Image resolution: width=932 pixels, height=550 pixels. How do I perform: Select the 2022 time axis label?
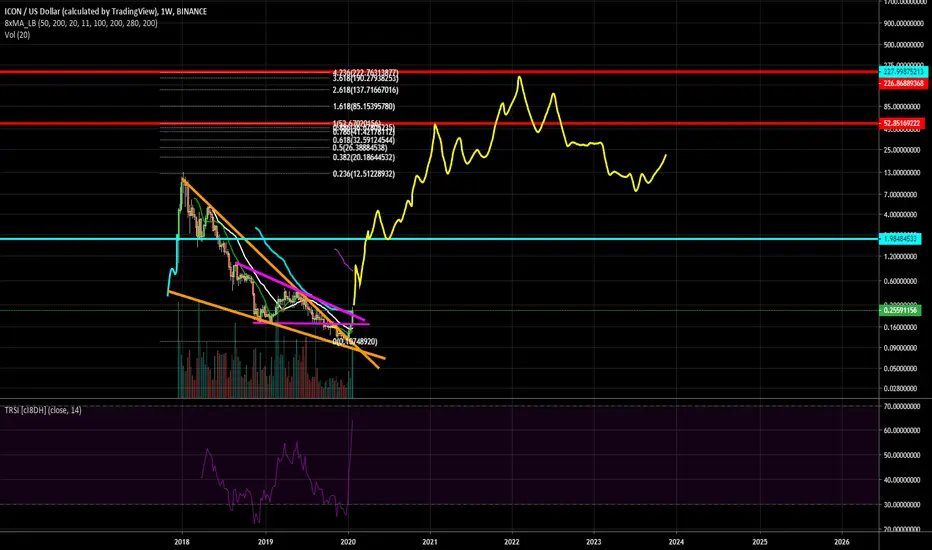coord(512,542)
